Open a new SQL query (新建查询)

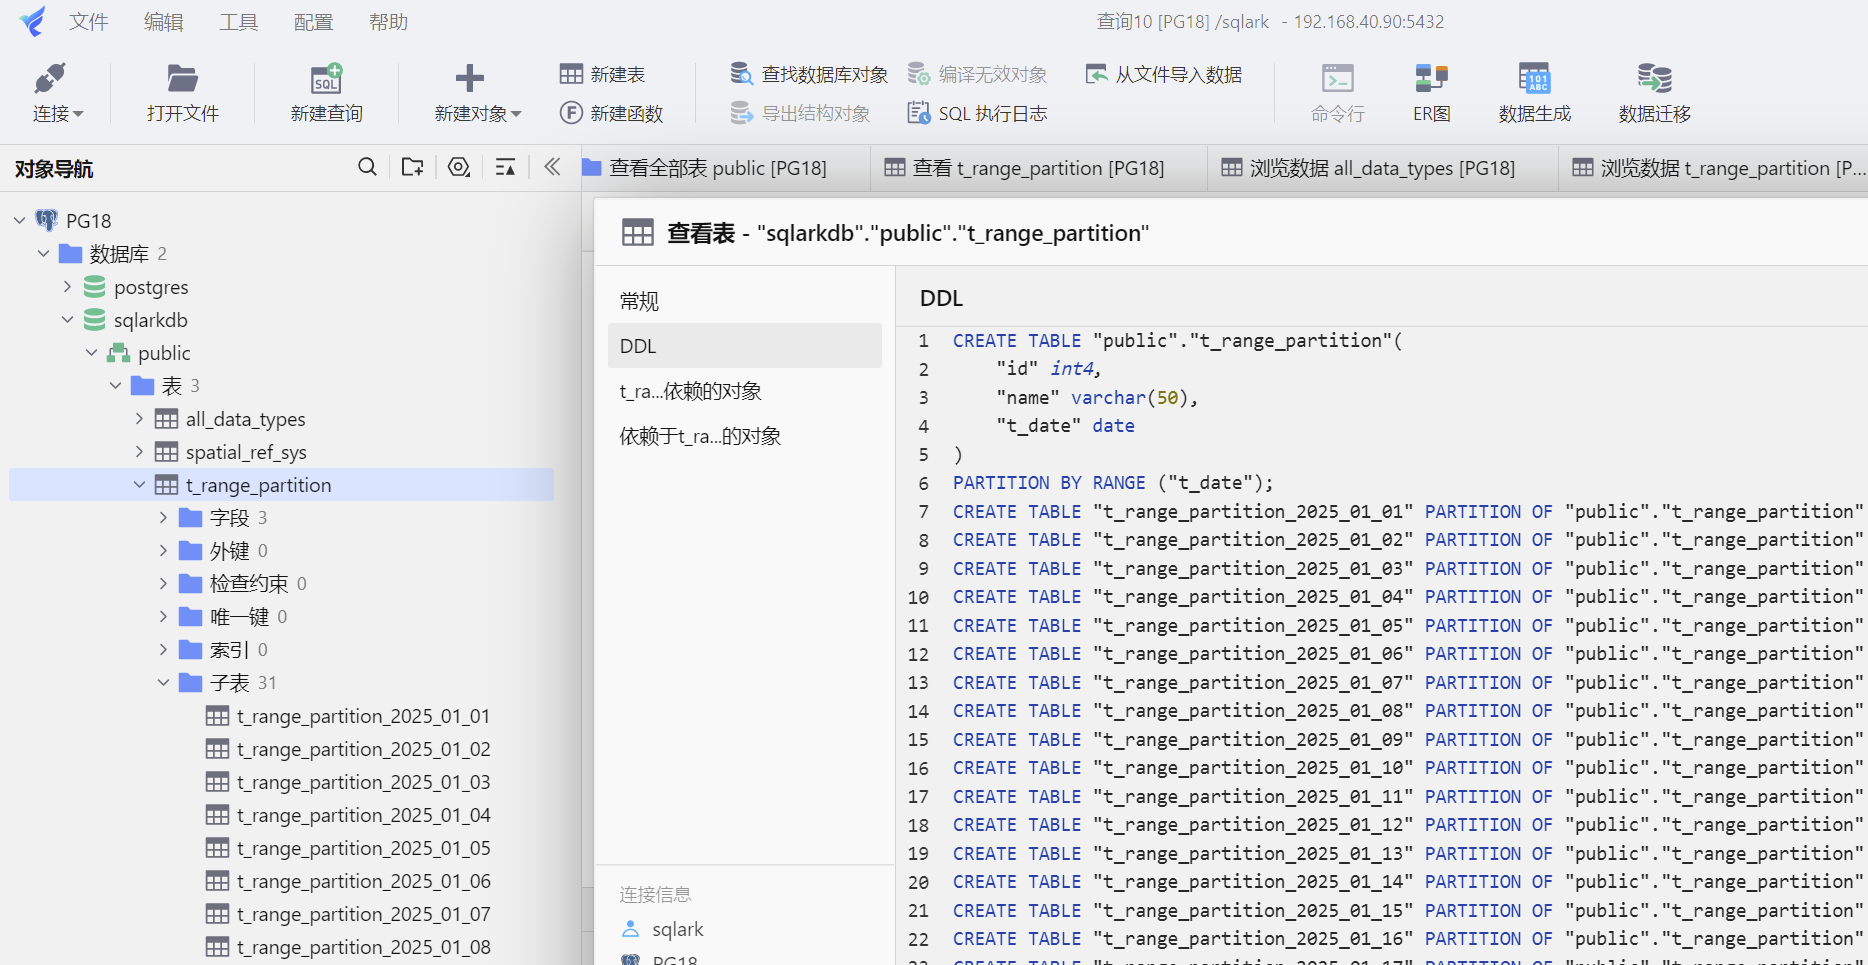[x=324, y=92]
